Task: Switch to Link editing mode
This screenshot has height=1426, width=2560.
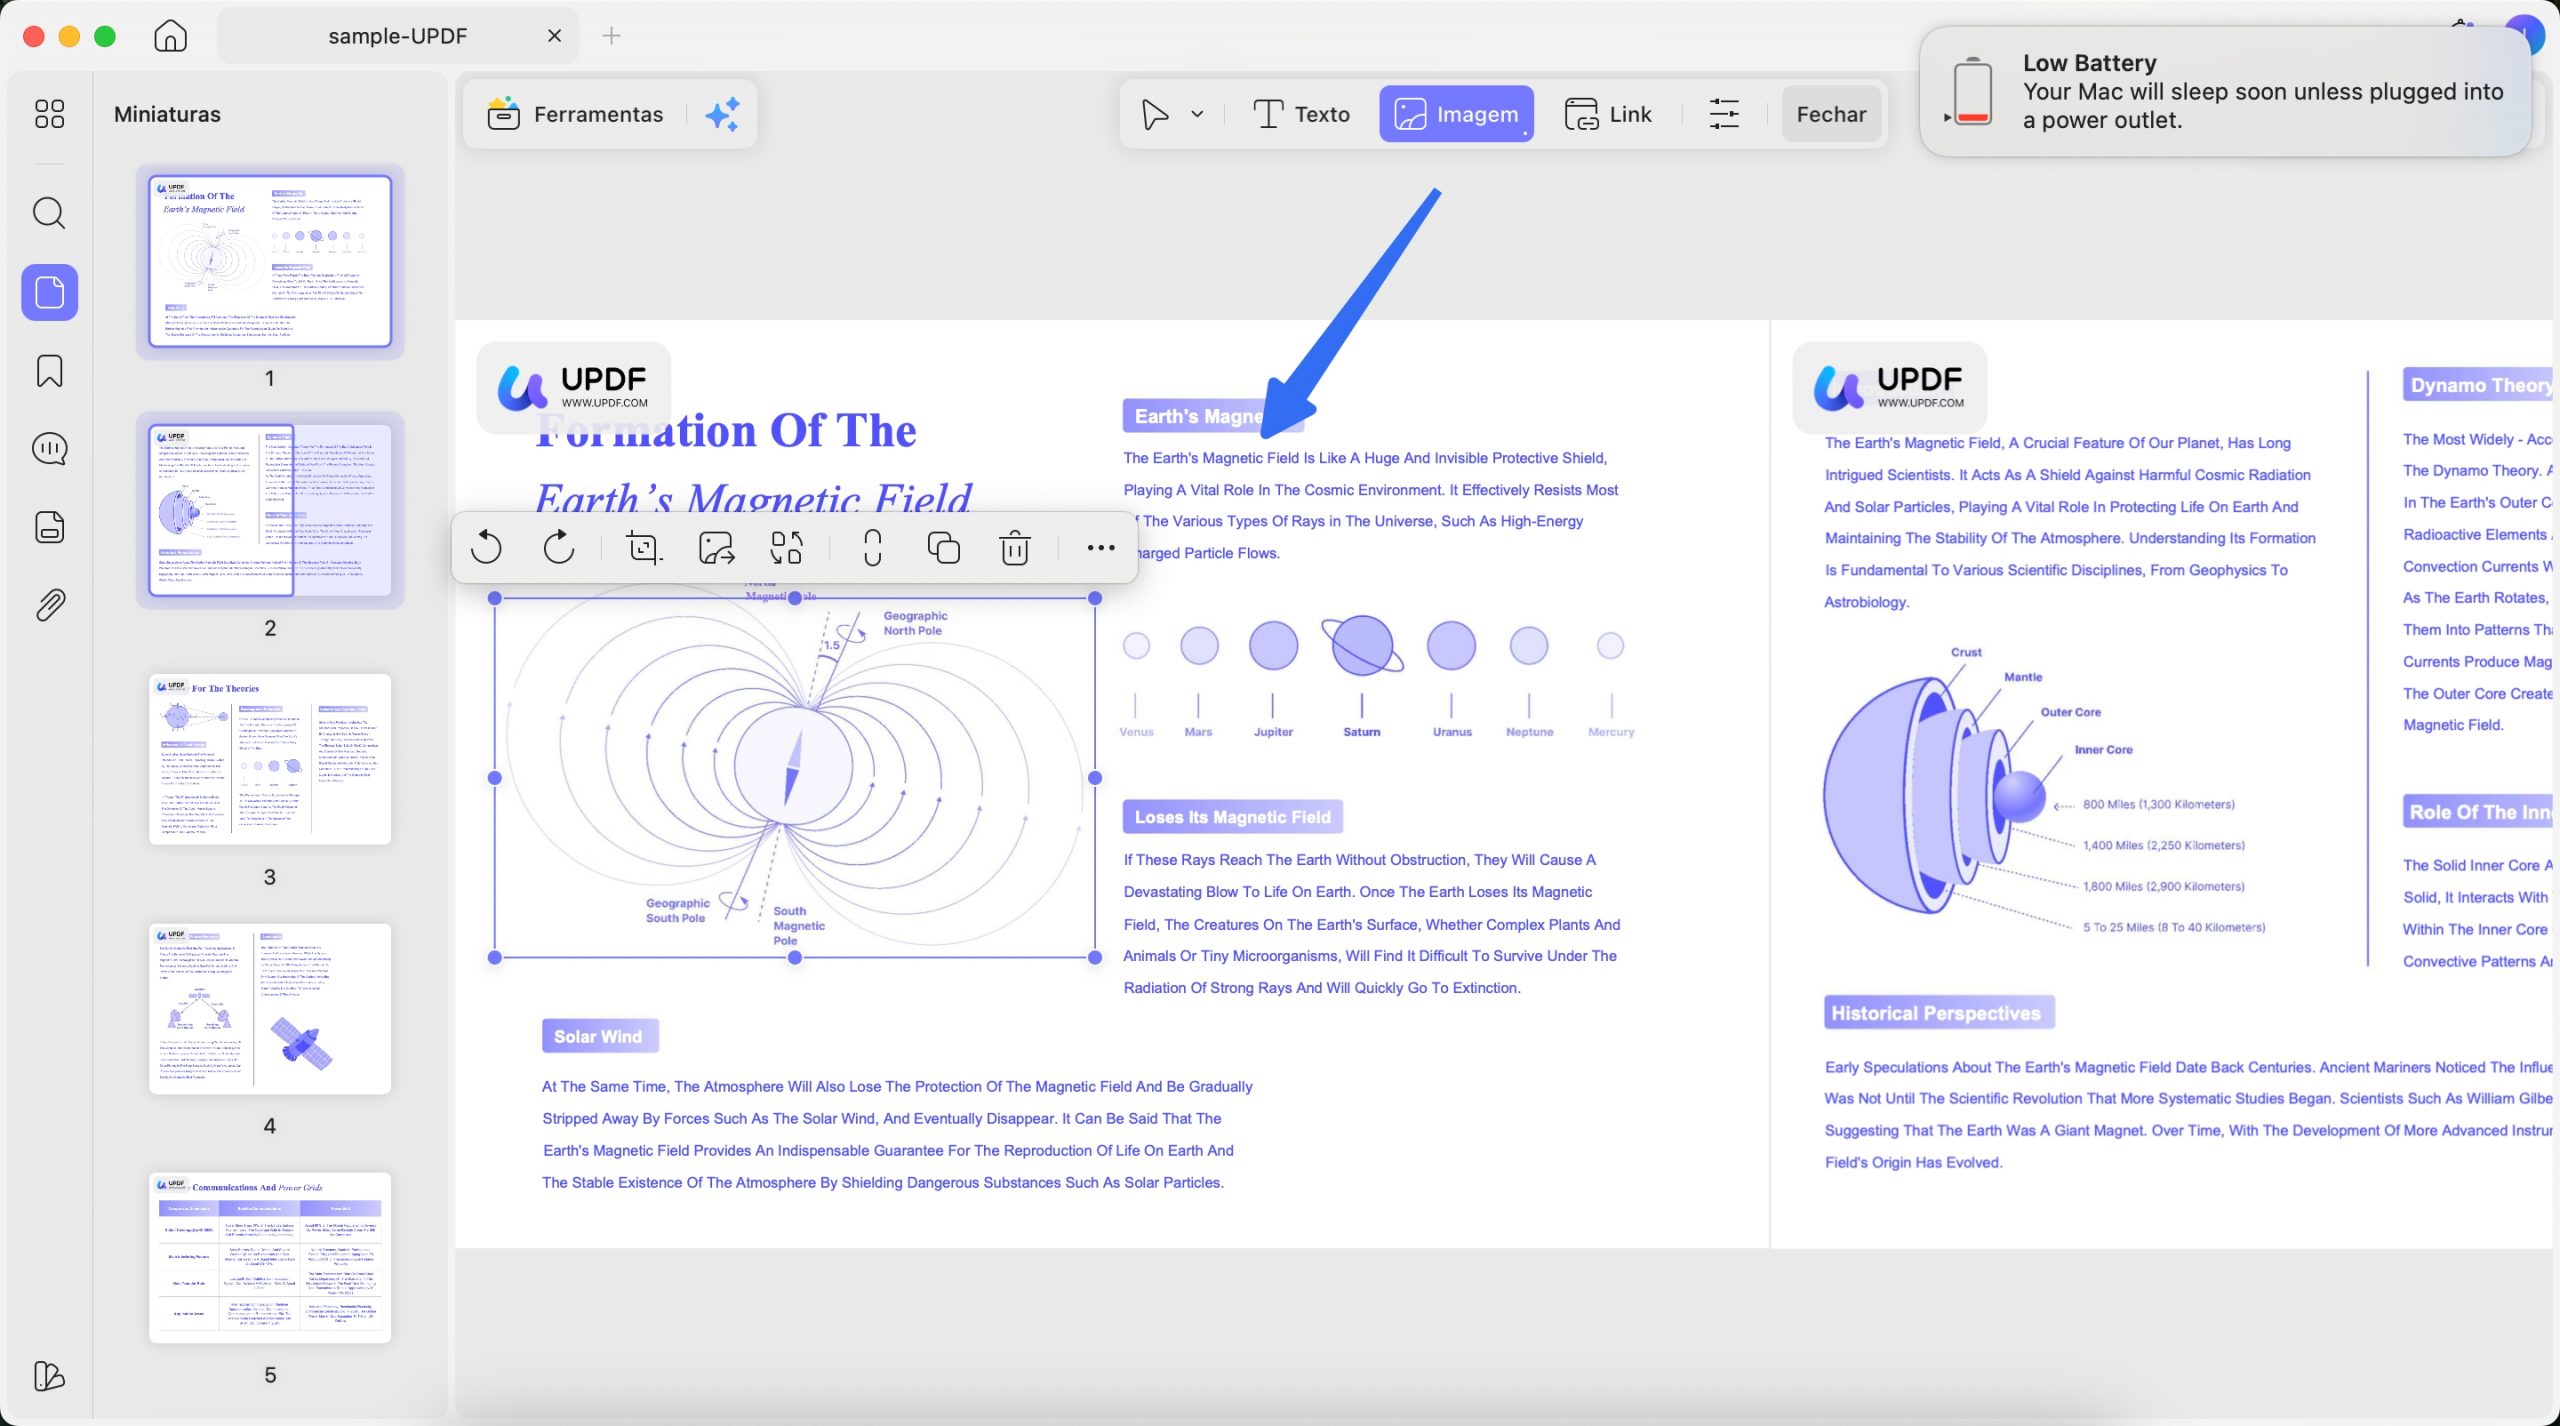Action: click(1608, 114)
